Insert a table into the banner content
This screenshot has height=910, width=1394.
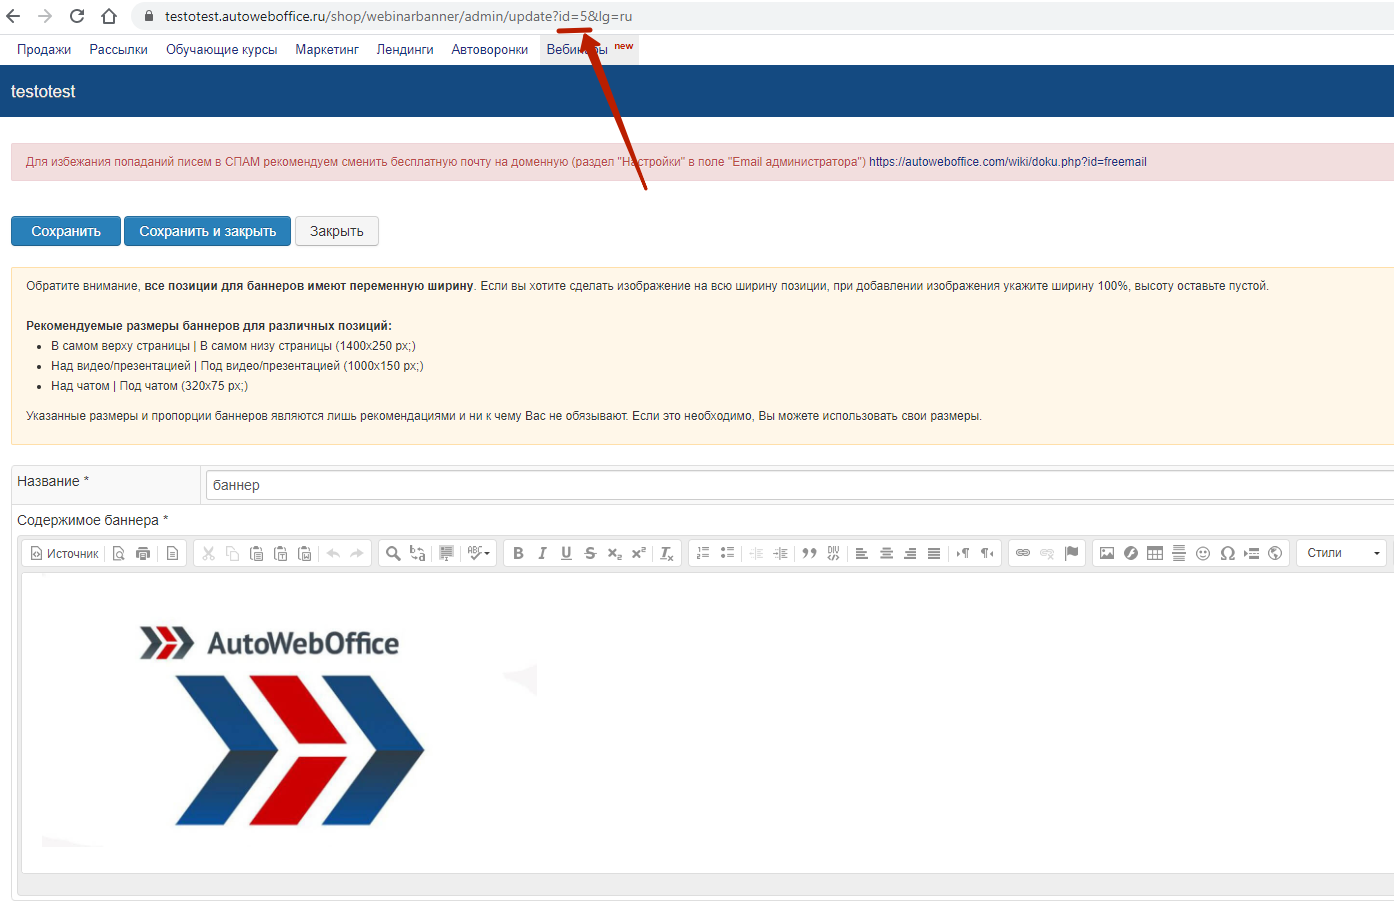pos(1155,553)
